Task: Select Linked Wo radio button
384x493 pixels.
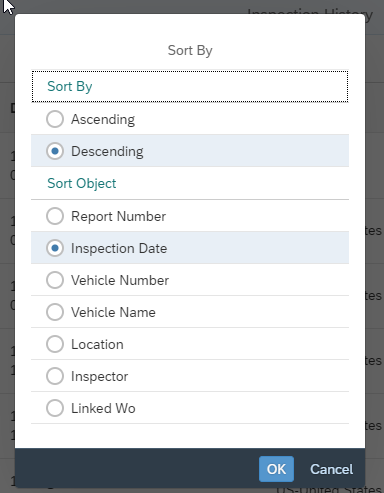Action: coord(55,408)
